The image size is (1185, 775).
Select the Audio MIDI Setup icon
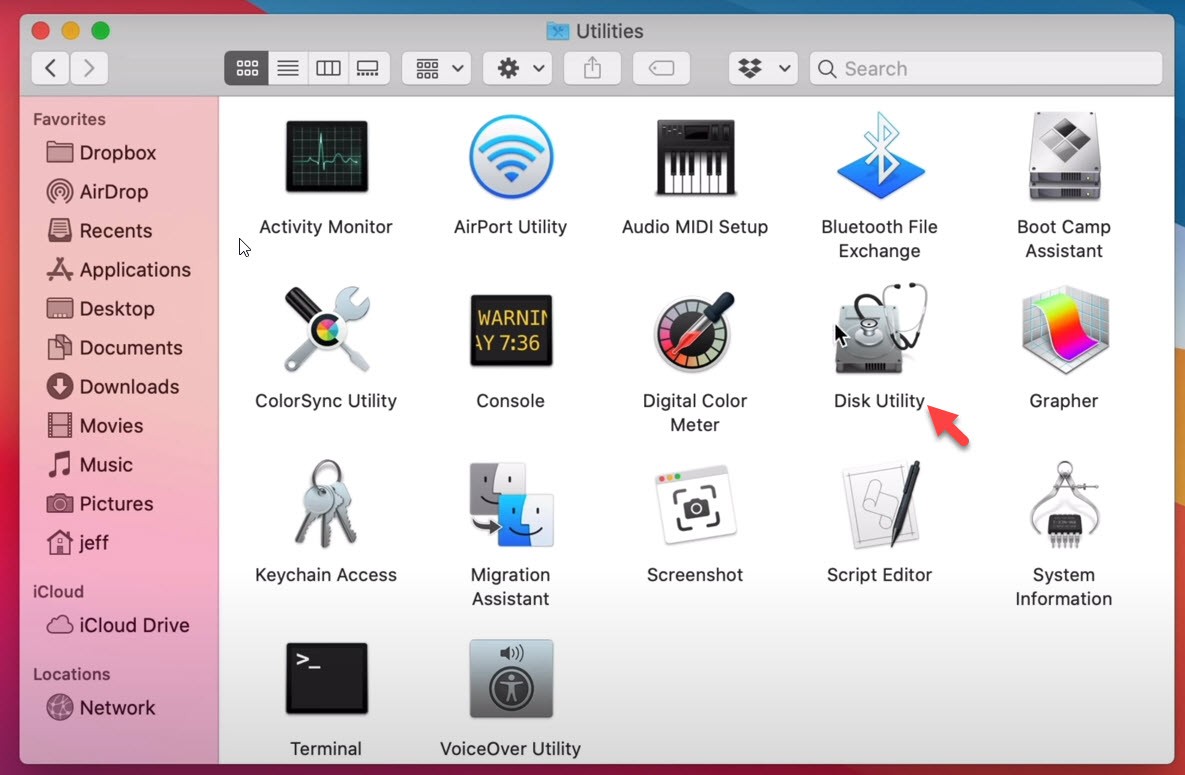[x=695, y=157]
